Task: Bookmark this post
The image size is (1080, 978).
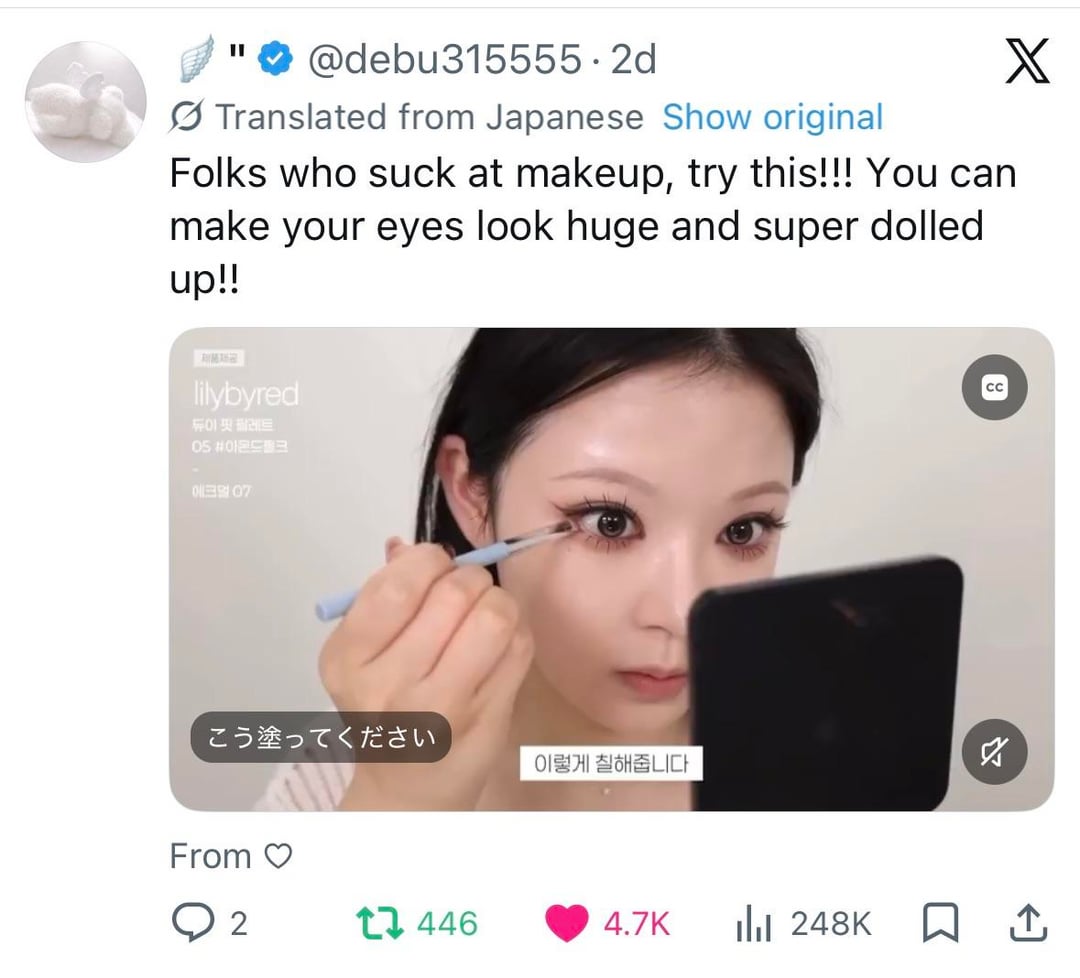Action: 940,923
